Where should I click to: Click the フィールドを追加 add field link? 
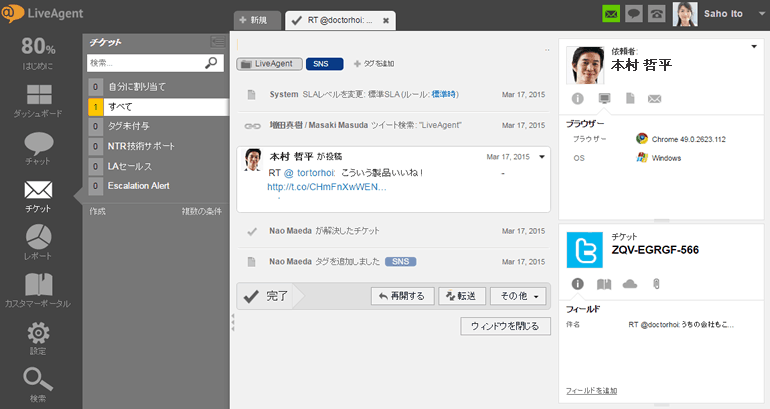click(x=592, y=391)
